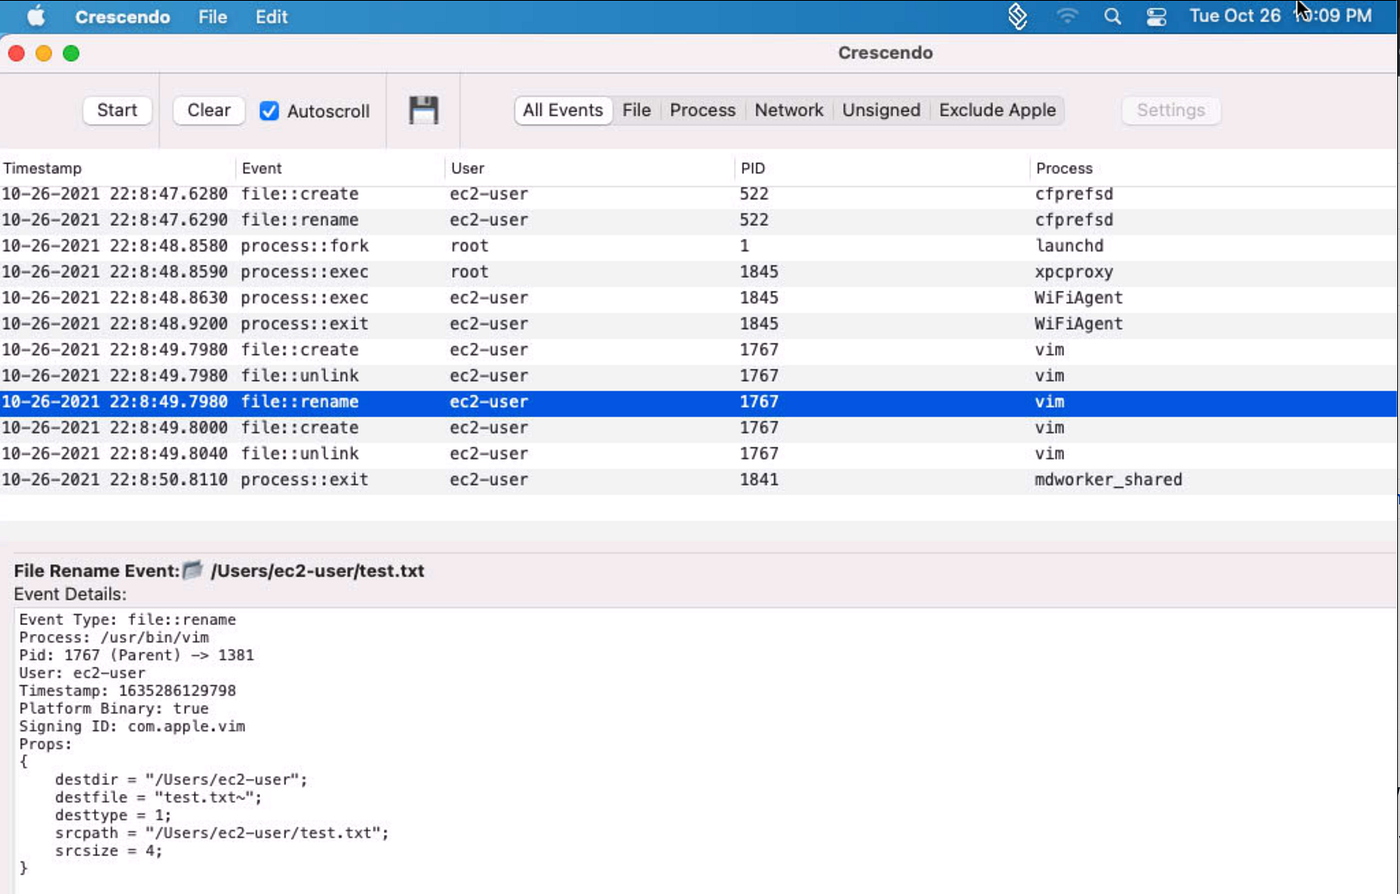This screenshot has width=1400, height=894.
Task: Switch to the File events filter
Action: coord(636,110)
